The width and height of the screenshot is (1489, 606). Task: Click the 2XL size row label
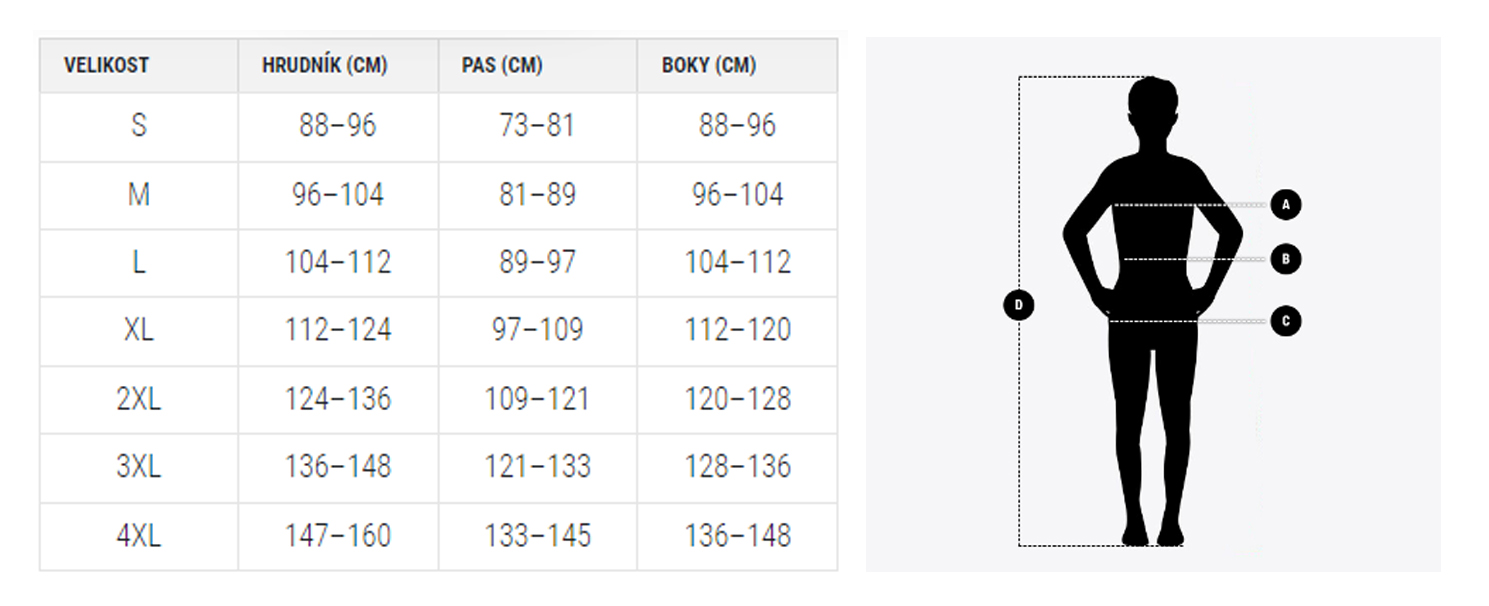[x=139, y=399]
